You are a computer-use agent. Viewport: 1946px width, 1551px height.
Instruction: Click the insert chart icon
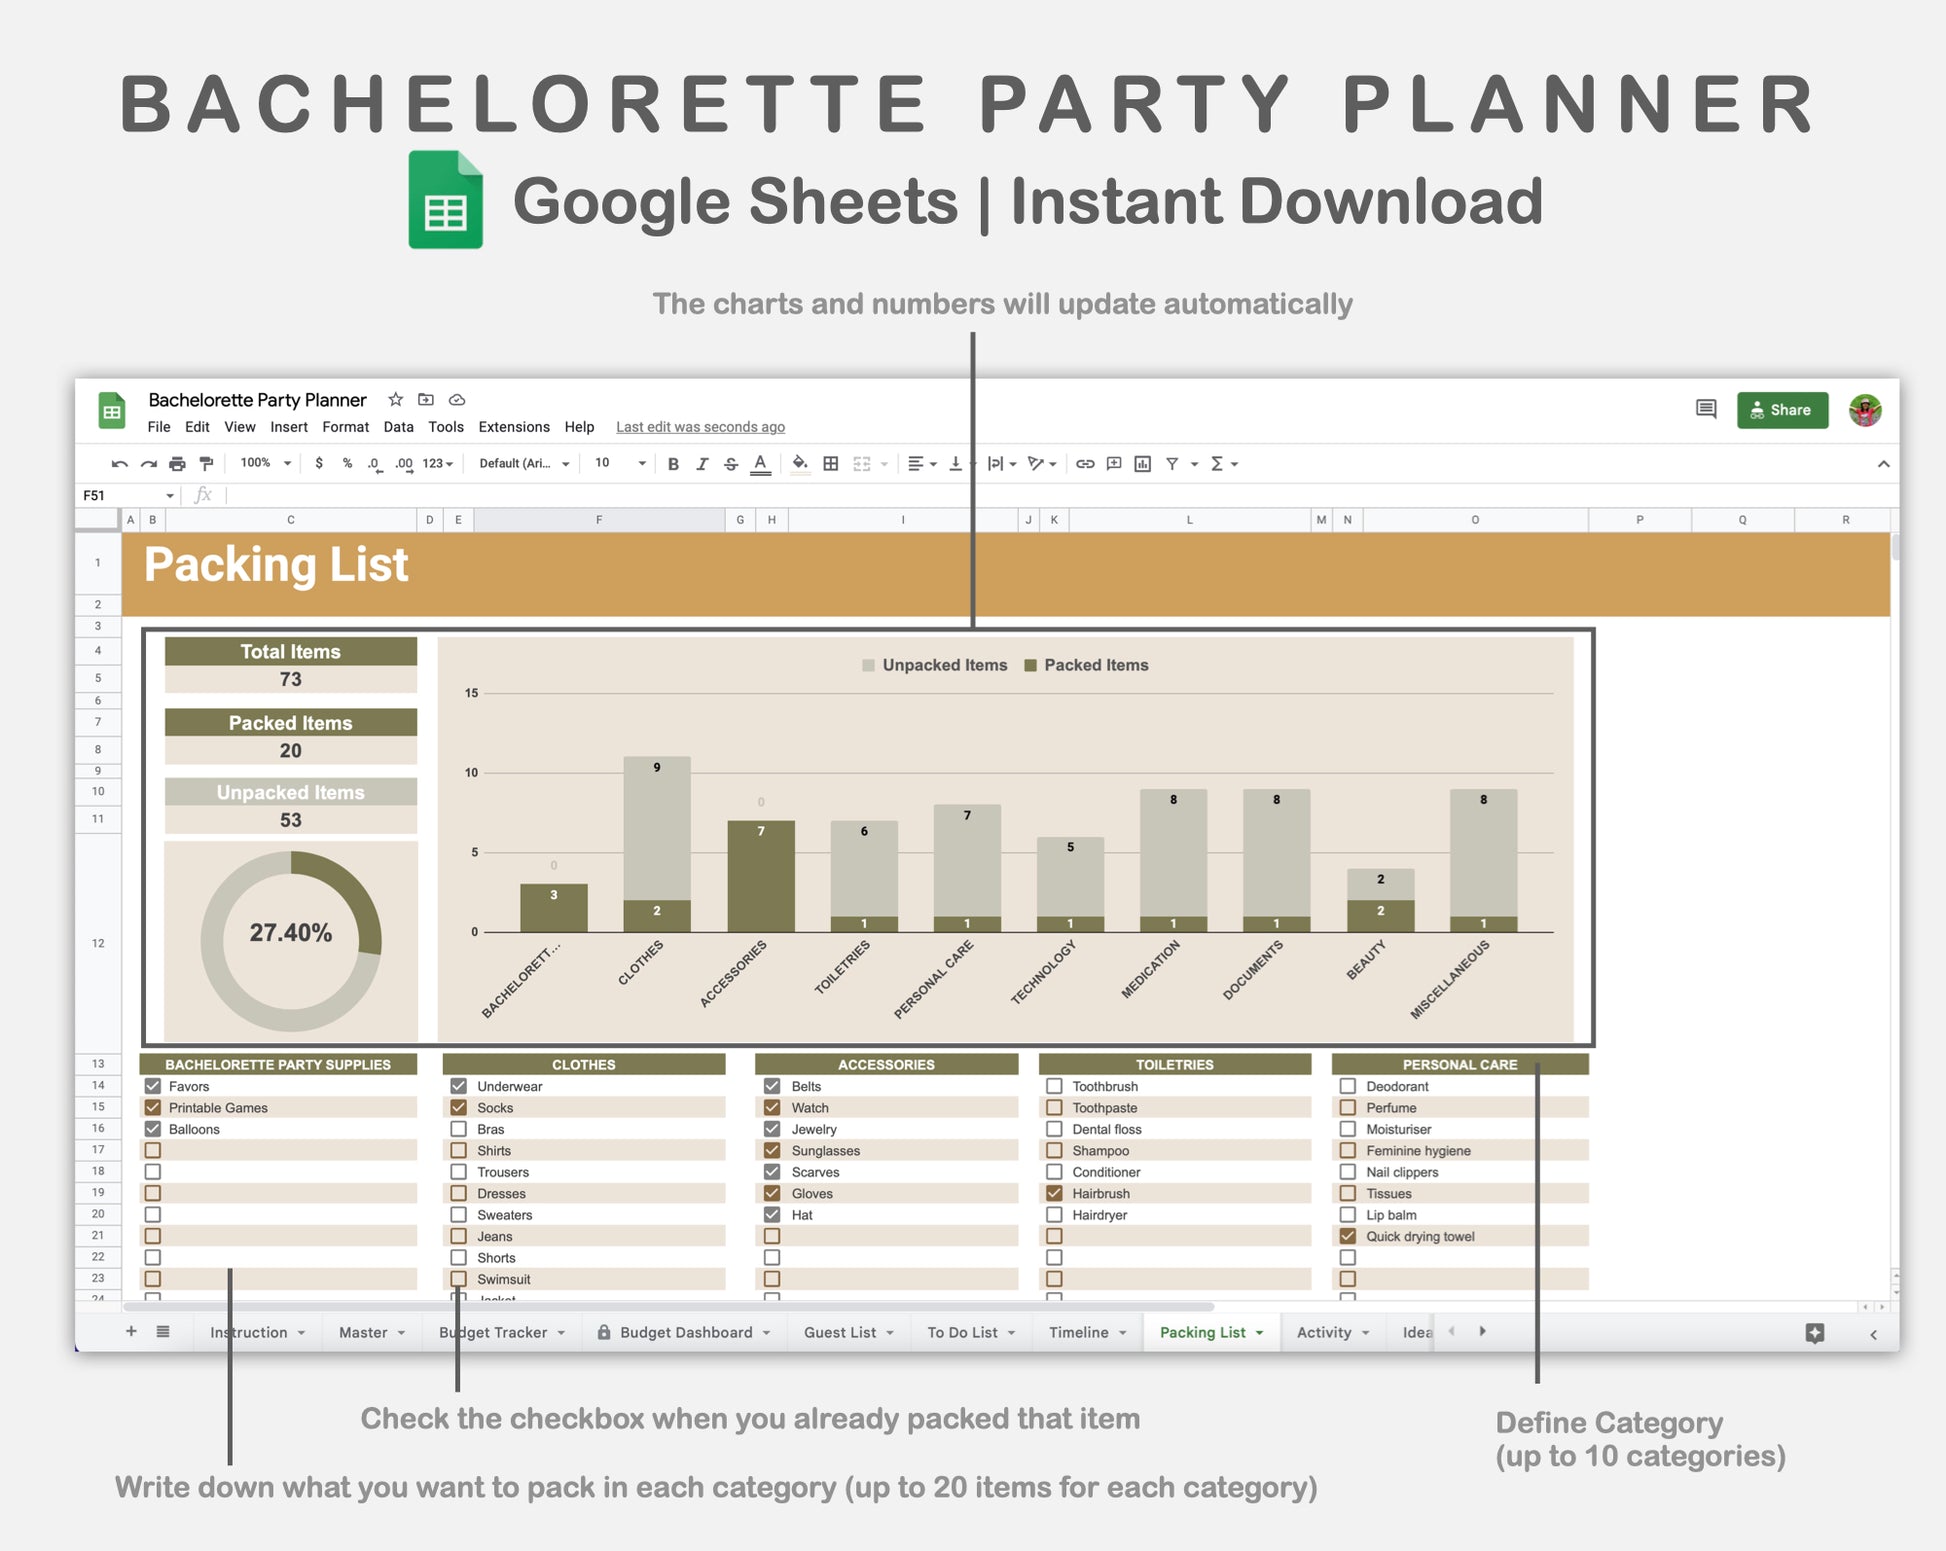pyautogui.click(x=1142, y=464)
